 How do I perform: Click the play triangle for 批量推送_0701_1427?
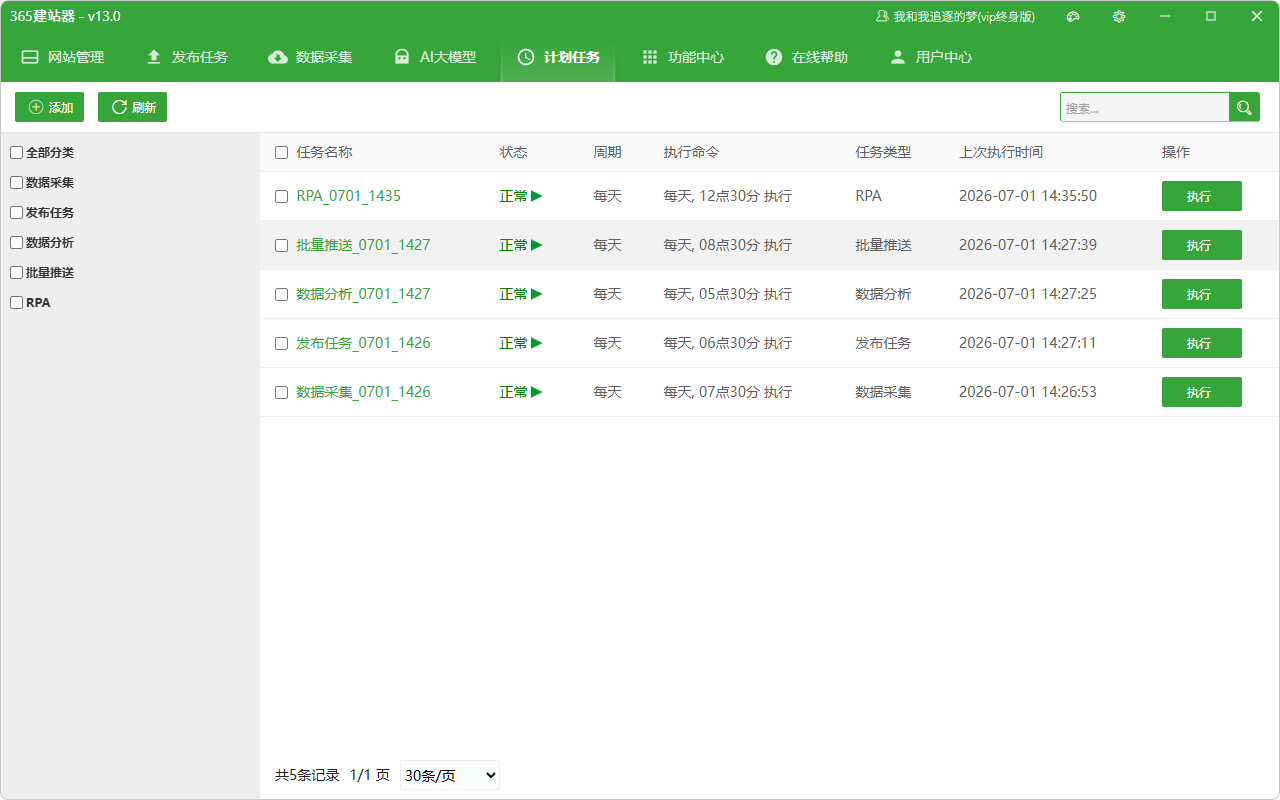pyautogui.click(x=537, y=245)
